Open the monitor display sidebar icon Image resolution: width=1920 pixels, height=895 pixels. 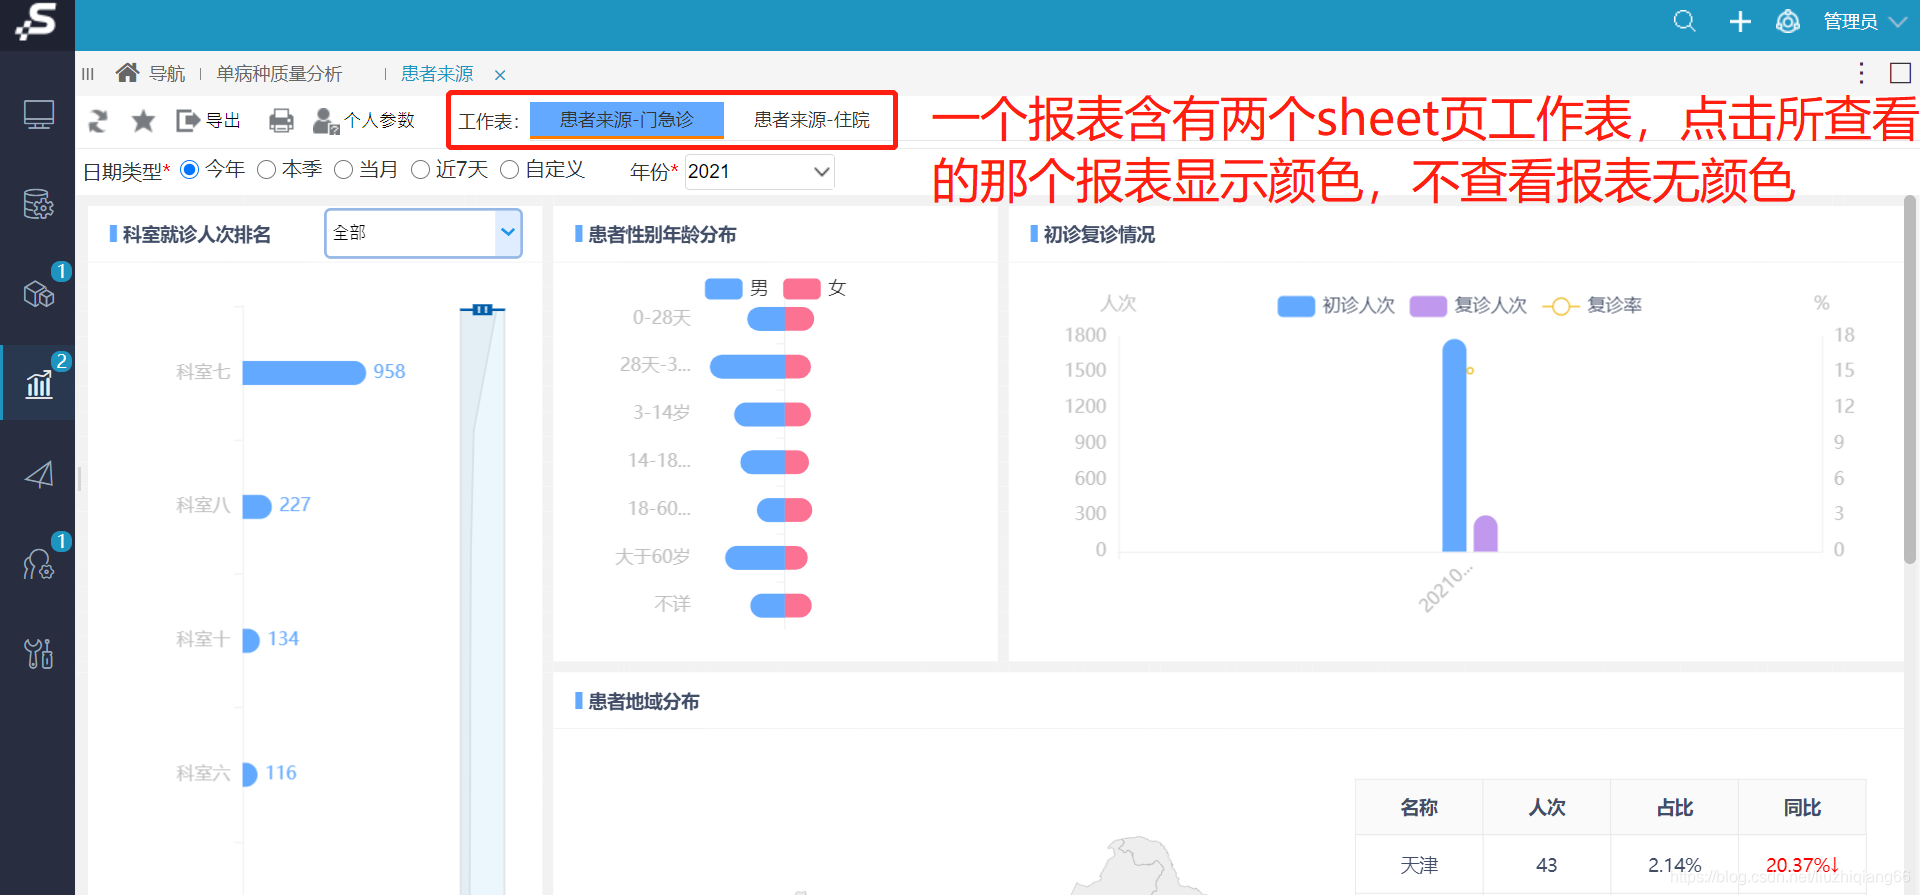pos(39,115)
